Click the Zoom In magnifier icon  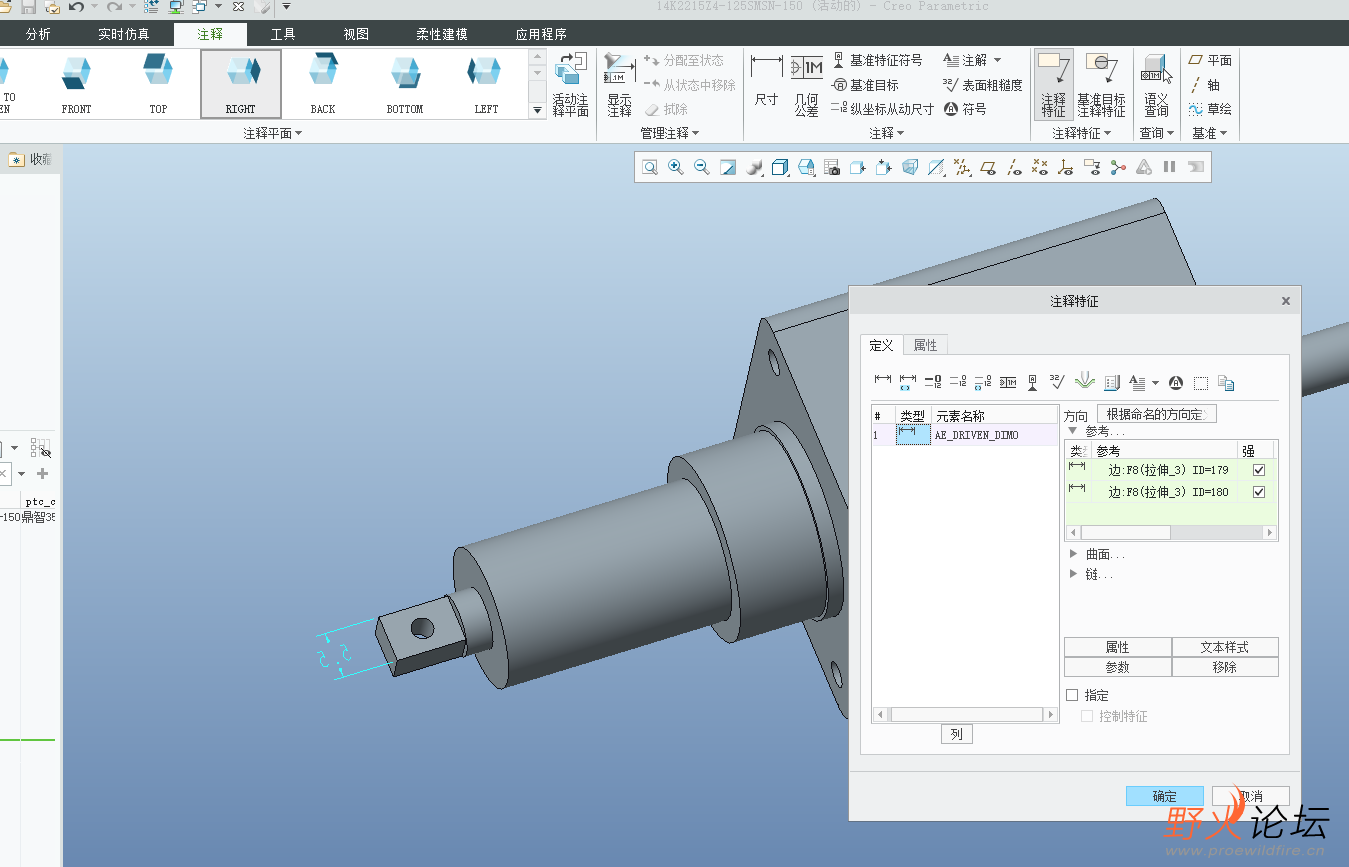[676, 168]
